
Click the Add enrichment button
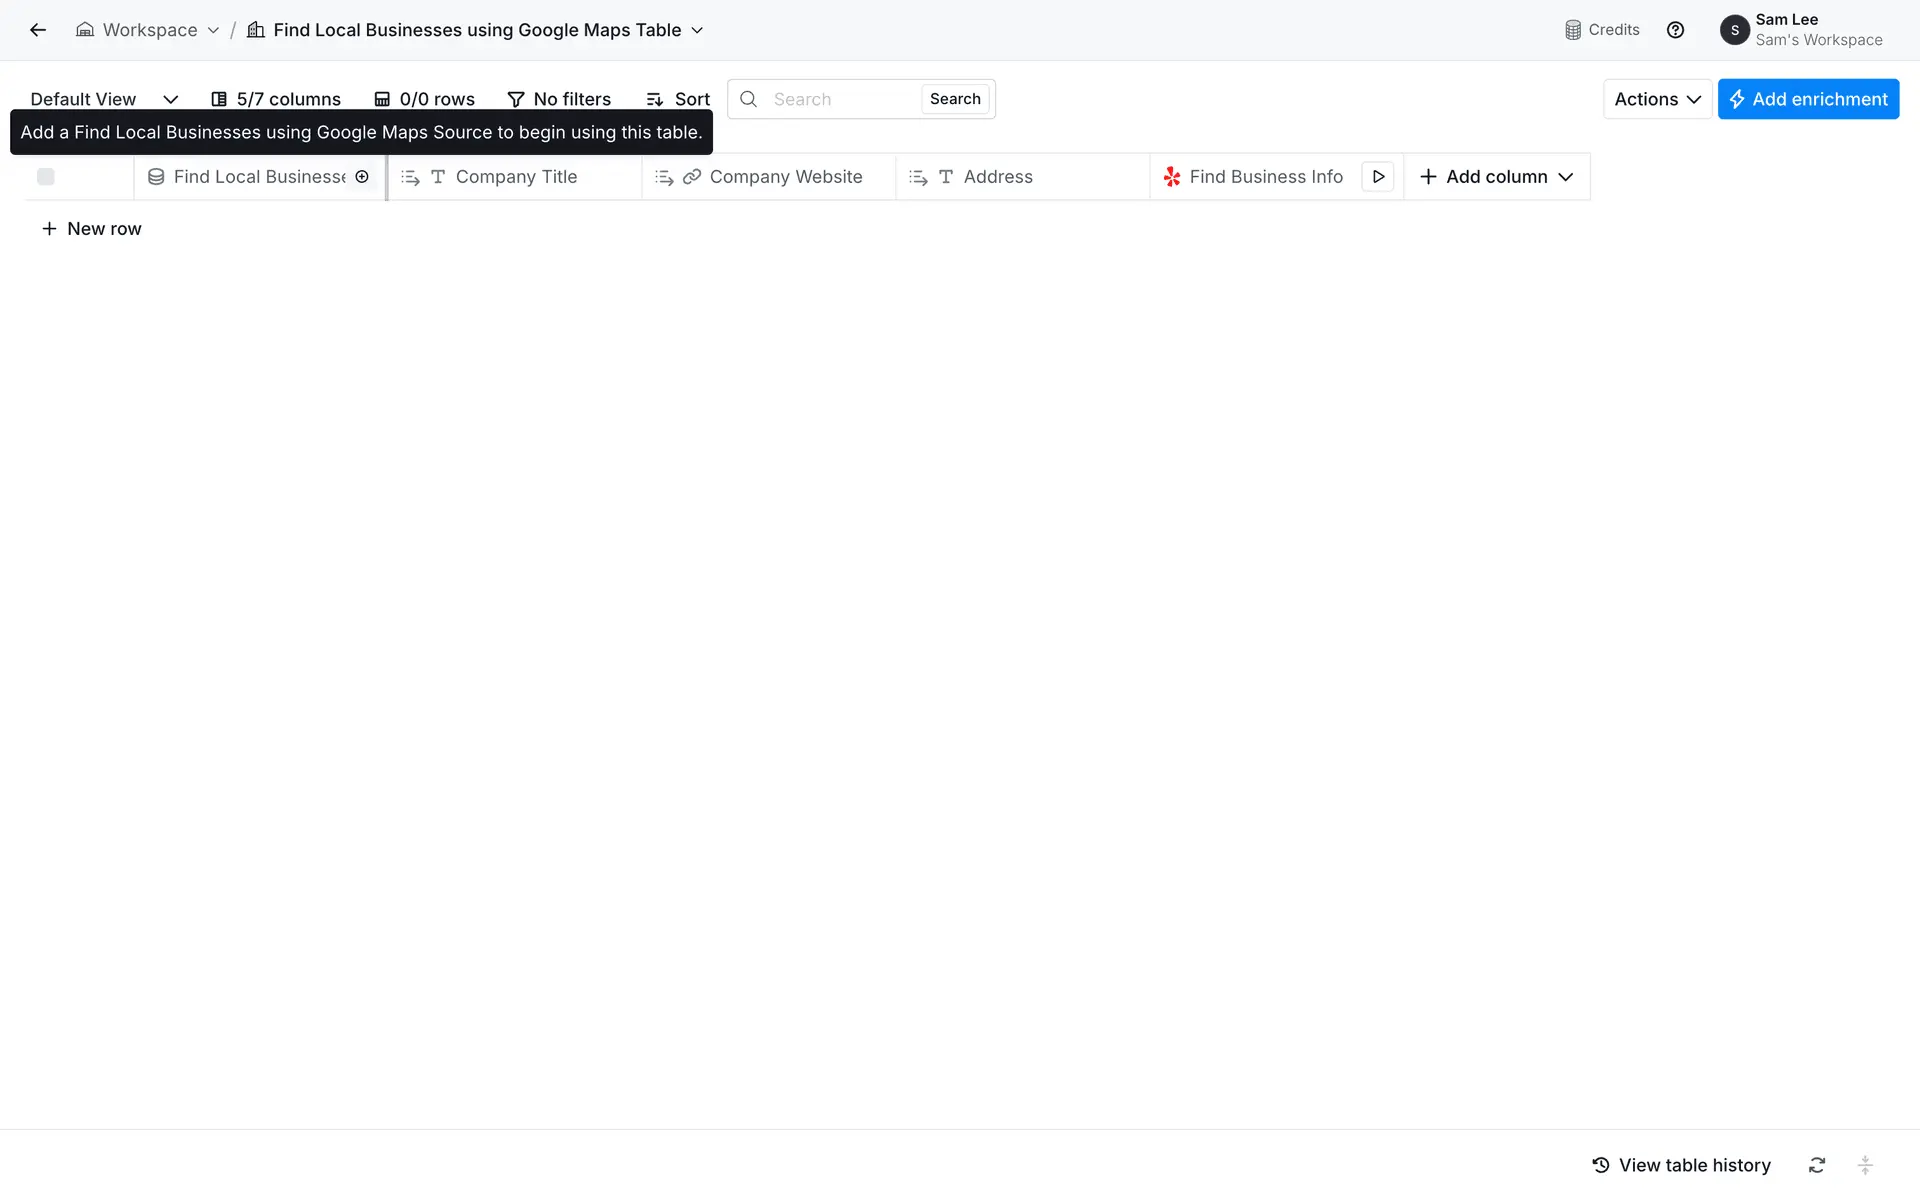tap(1808, 99)
